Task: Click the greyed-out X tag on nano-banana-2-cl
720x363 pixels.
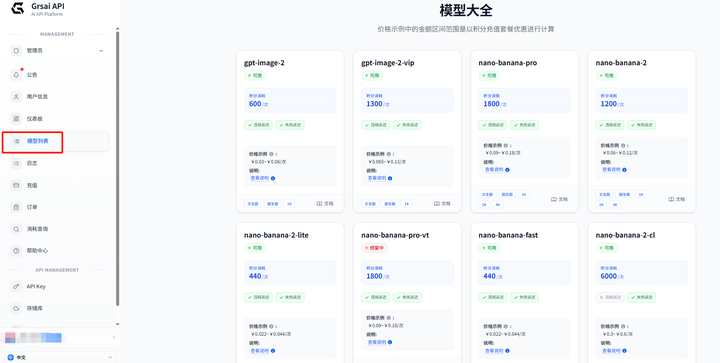Action: pos(610,297)
